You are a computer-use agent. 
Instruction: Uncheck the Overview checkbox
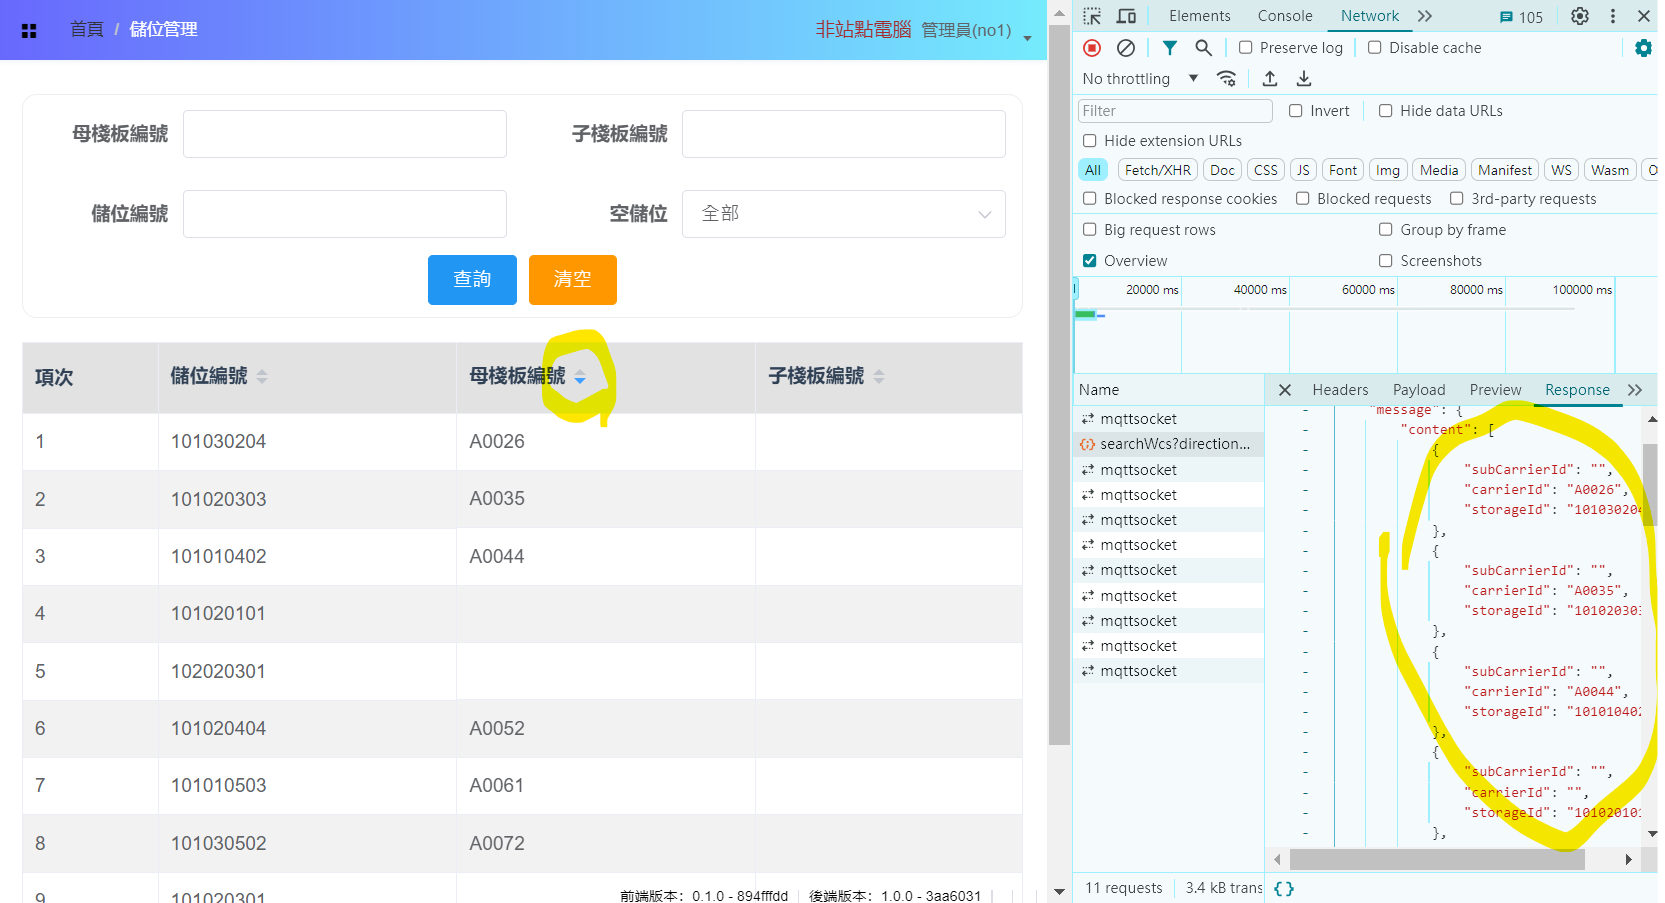1090,261
